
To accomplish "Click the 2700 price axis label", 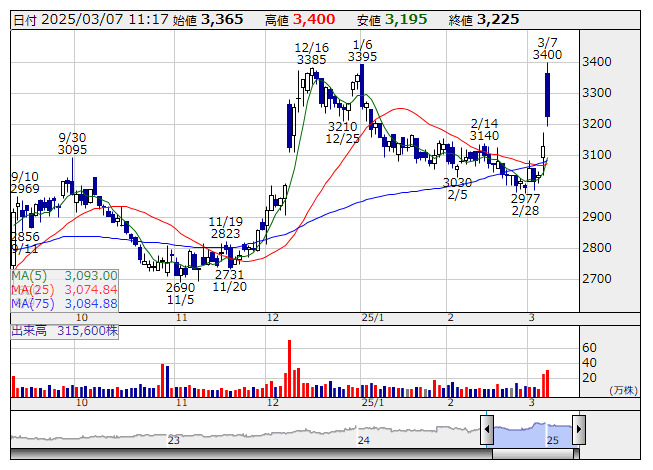I will [x=597, y=279].
